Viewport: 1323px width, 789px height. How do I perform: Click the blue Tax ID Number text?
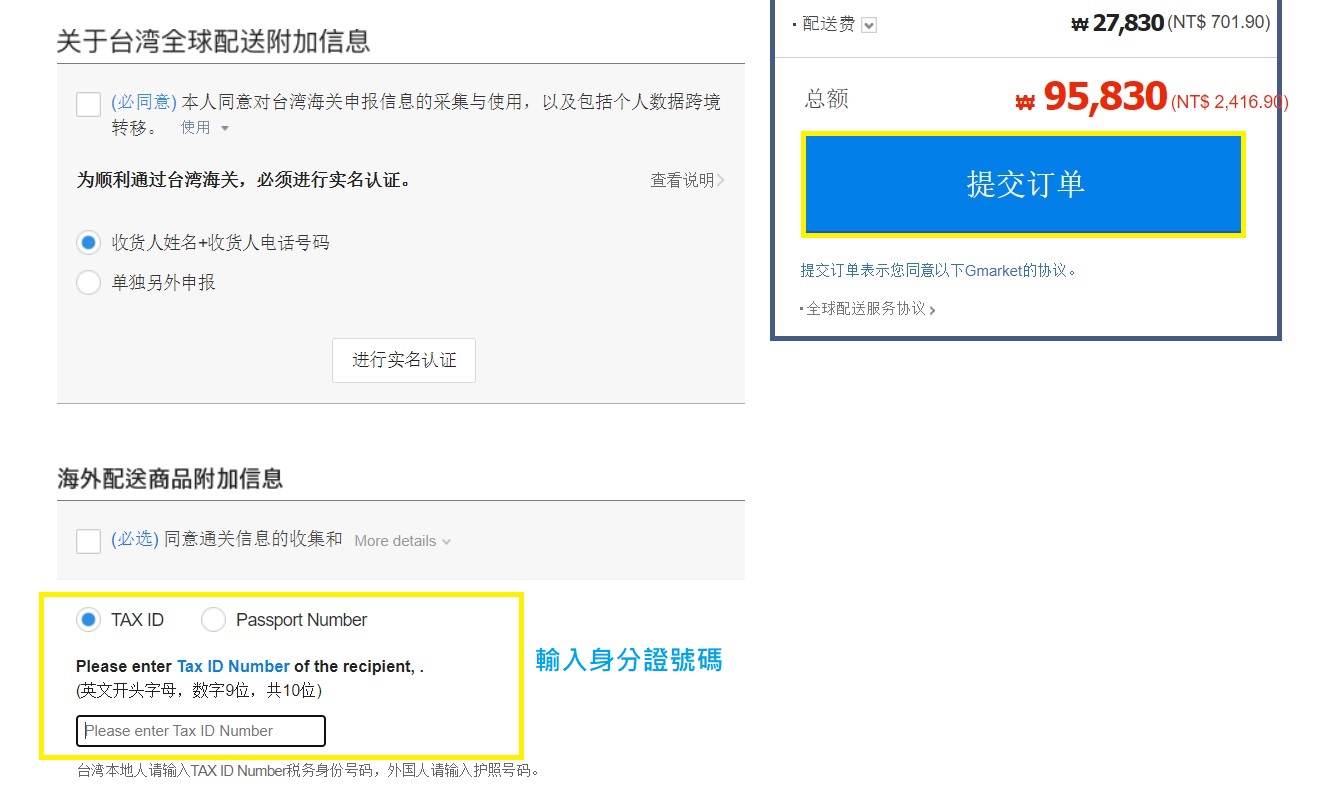233,666
